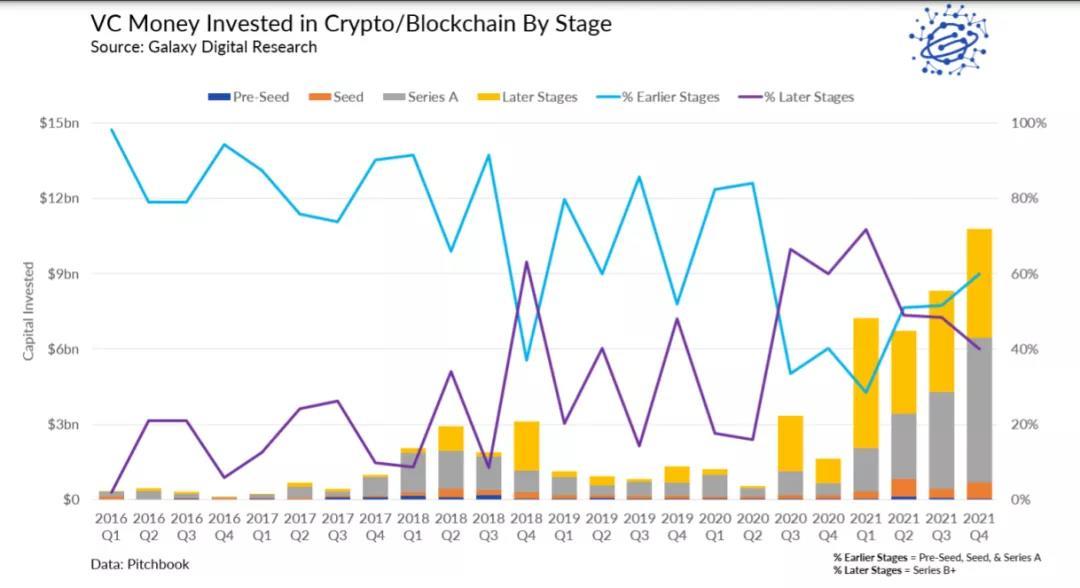Click the 100% label on the right axis

click(1028, 123)
